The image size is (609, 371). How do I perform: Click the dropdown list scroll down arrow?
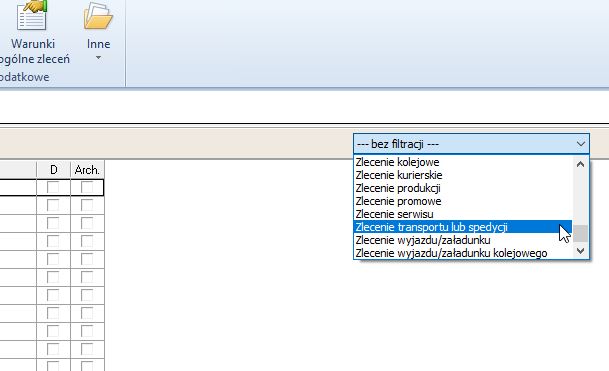580,251
